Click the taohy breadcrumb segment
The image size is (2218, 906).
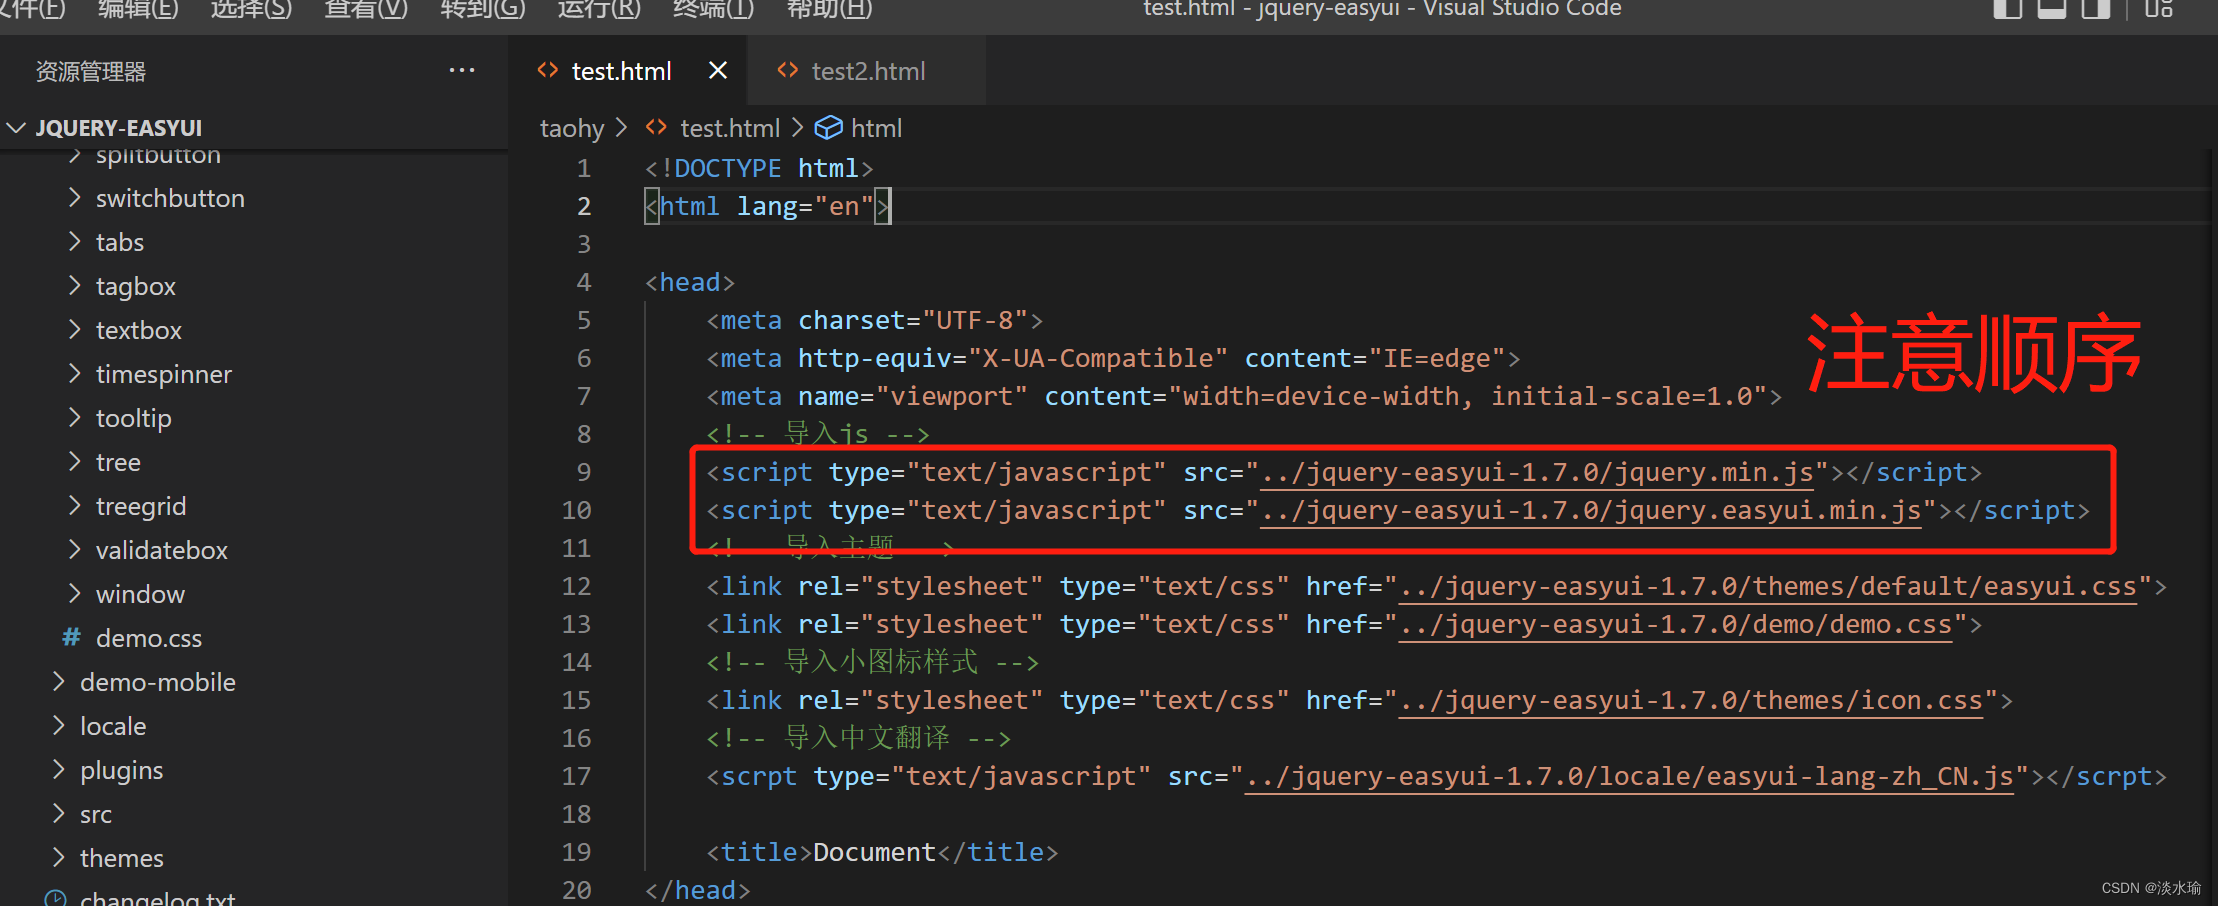coord(572,128)
